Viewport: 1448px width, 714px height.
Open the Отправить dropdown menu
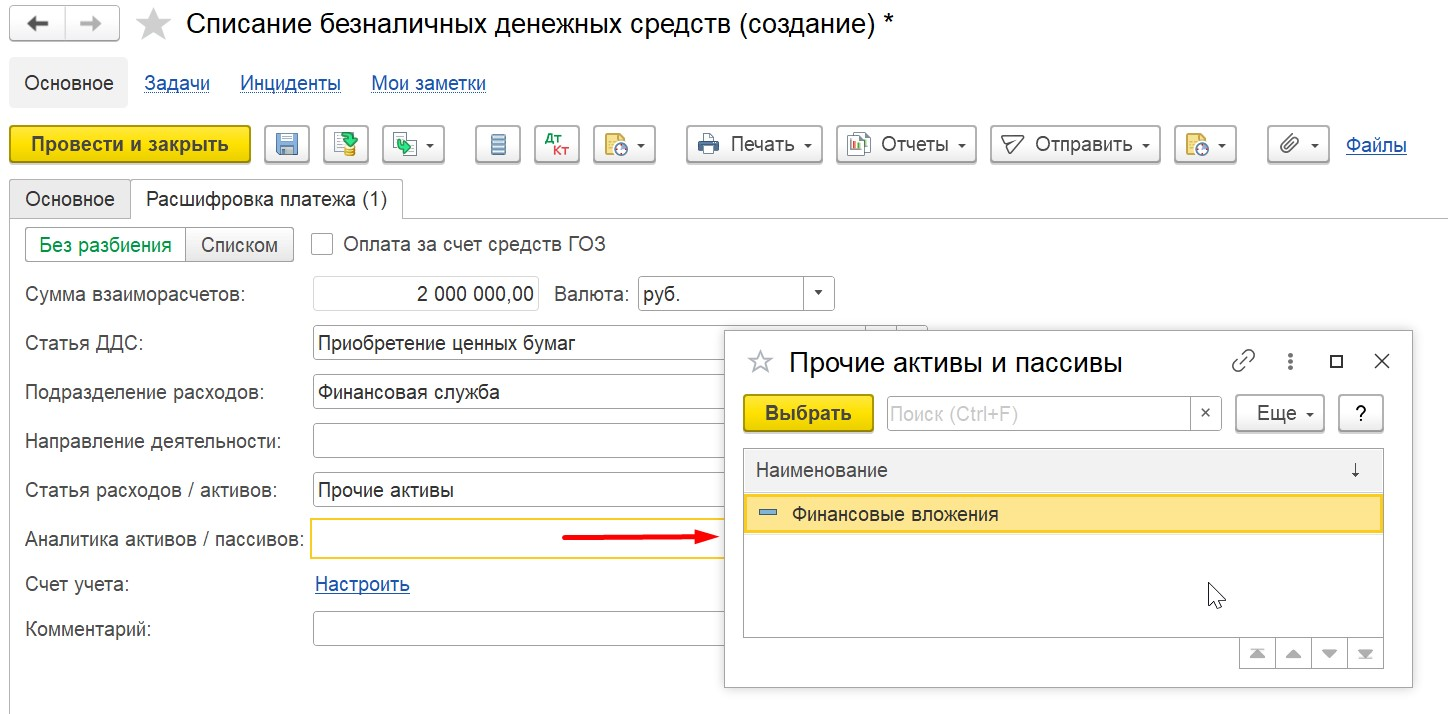(x=1075, y=144)
